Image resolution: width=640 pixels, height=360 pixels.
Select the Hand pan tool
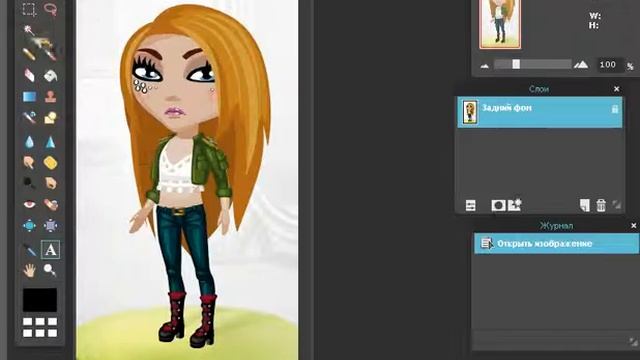(x=29, y=270)
